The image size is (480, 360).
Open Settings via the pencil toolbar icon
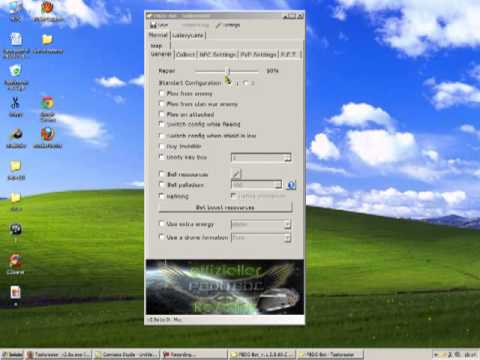[219, 25]
